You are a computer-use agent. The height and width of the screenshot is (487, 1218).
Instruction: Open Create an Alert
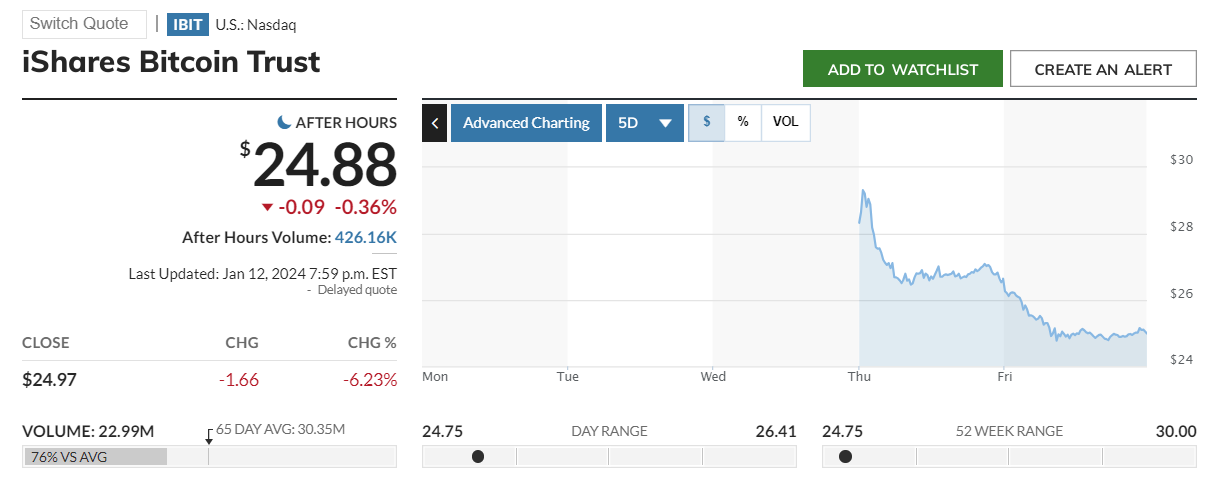click(x=1103, y=69)
